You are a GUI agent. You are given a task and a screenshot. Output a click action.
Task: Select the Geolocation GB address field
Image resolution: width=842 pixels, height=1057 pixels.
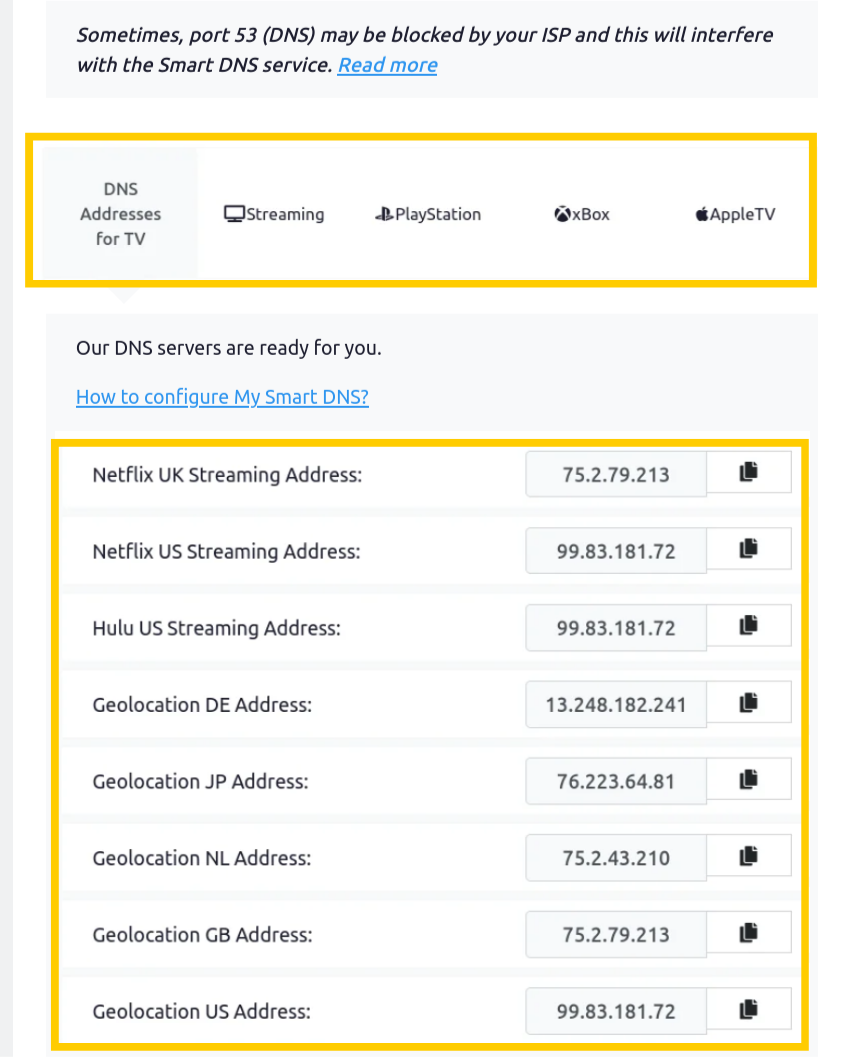[x=616, y=936]
